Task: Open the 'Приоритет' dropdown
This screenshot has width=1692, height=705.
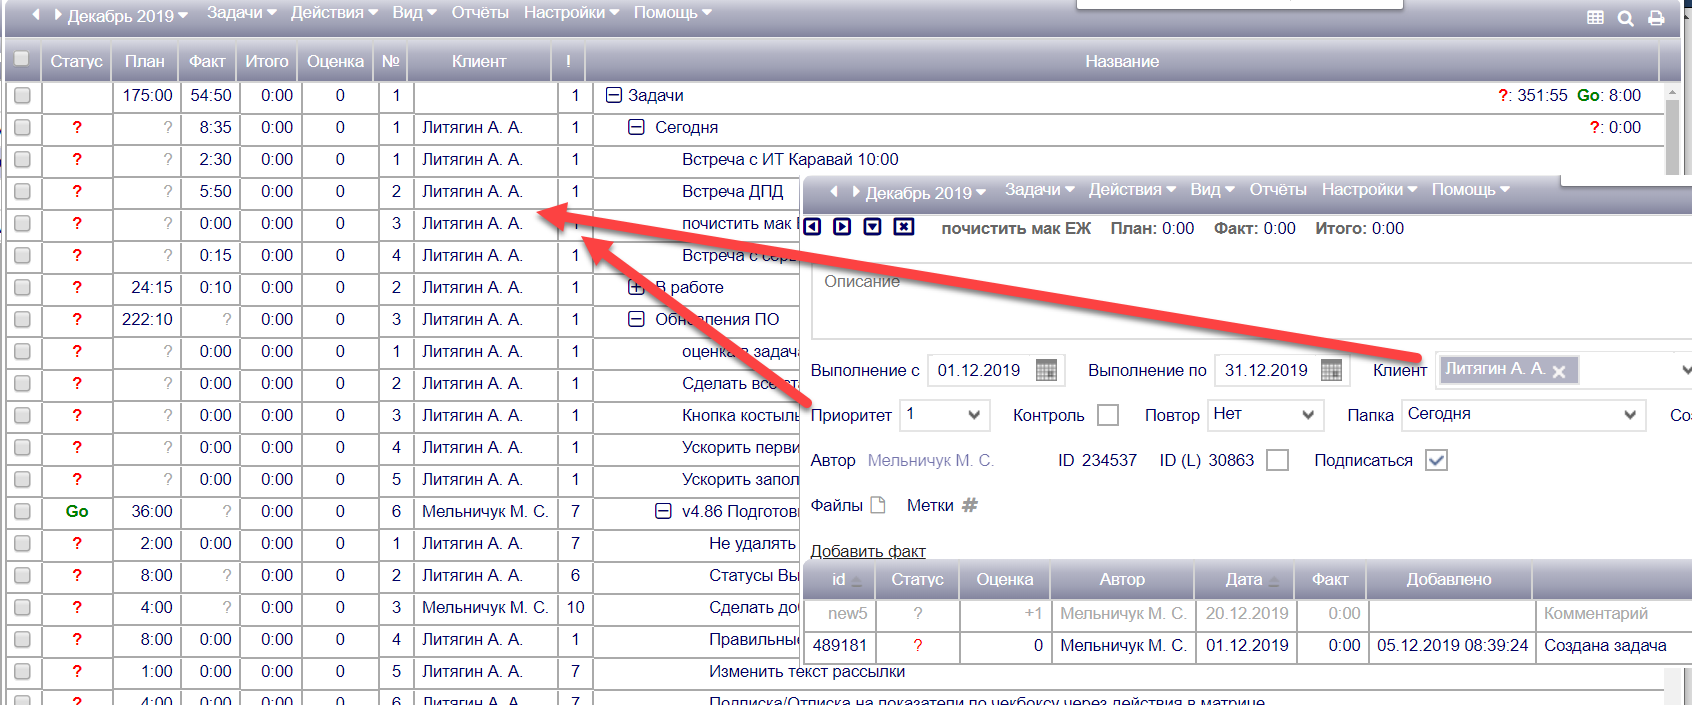Action: pos(944,415)
